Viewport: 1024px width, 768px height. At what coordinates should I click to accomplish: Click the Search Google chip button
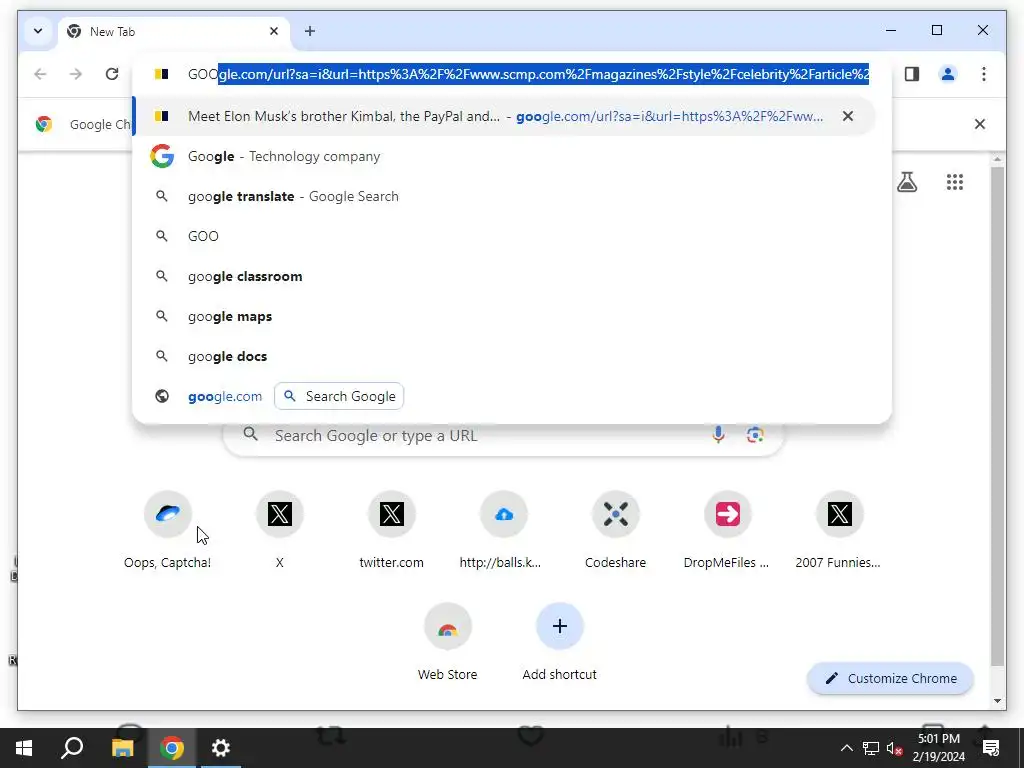pos(339,396)
